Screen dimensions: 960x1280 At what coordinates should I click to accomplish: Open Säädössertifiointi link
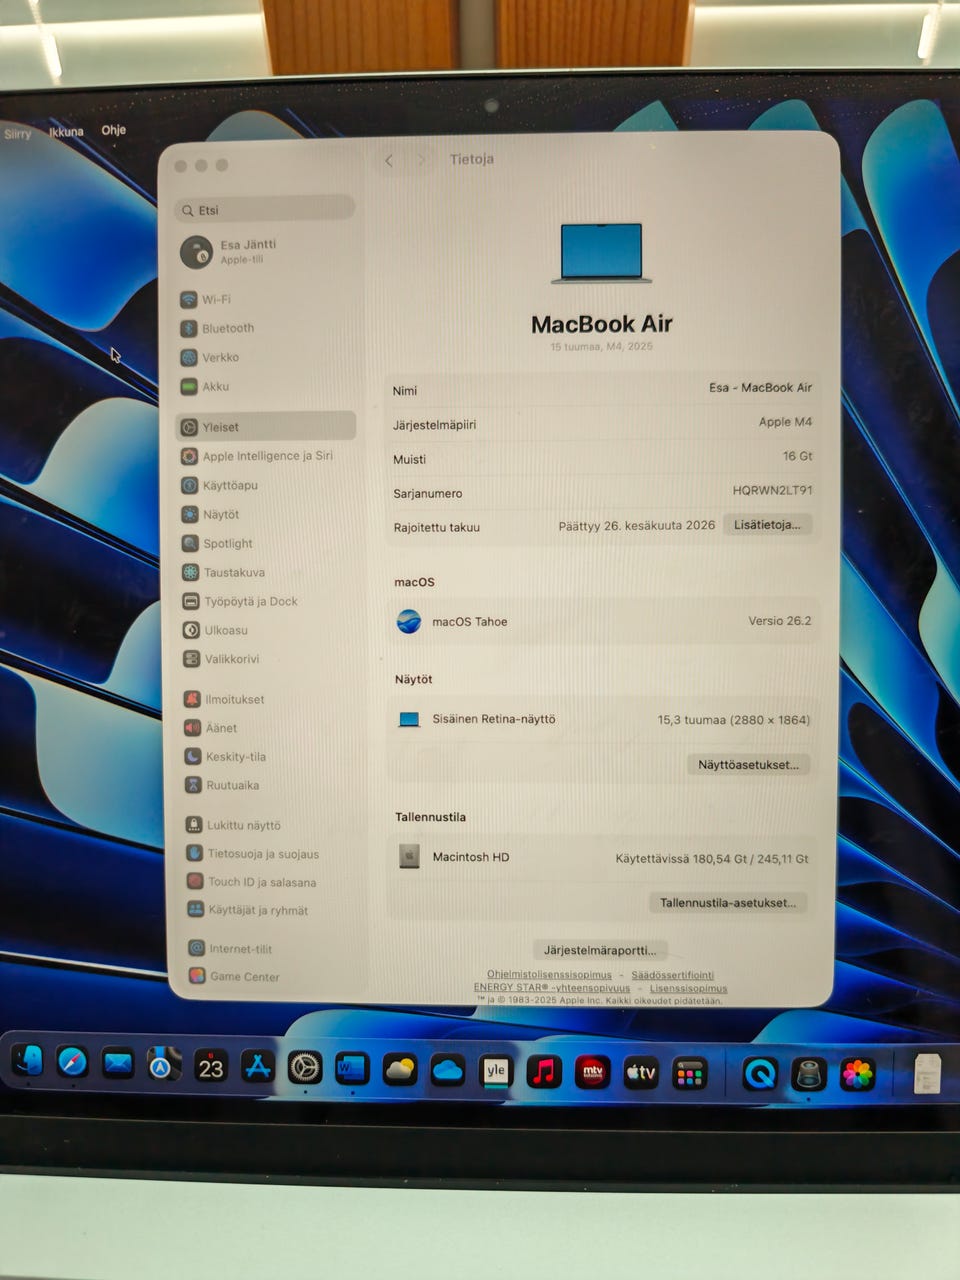tap(672, 975)
